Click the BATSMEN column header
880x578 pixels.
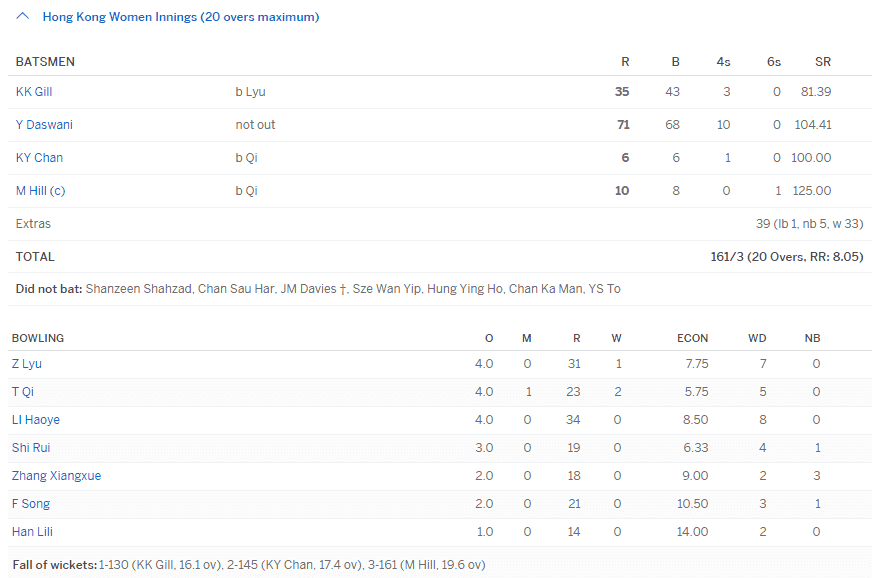[x=45, y=62]
